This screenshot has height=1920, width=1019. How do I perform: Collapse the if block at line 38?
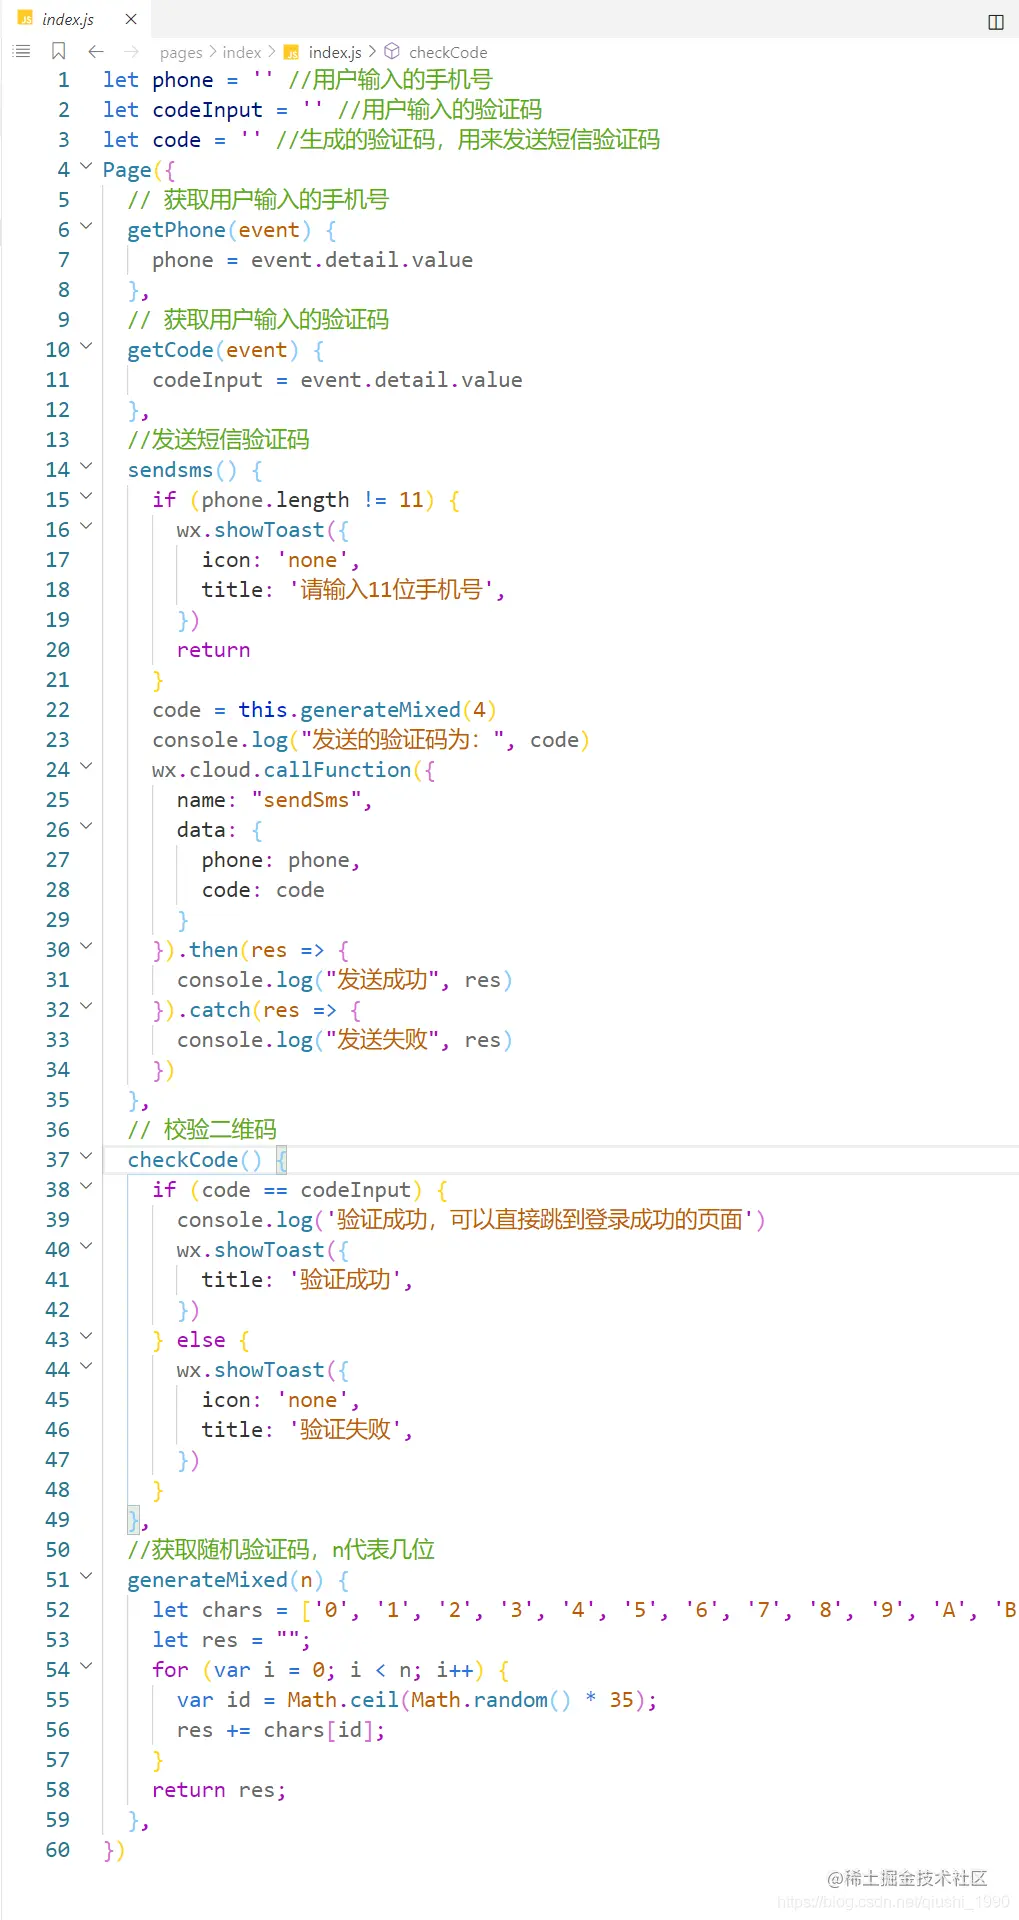tap(86, 1187)
